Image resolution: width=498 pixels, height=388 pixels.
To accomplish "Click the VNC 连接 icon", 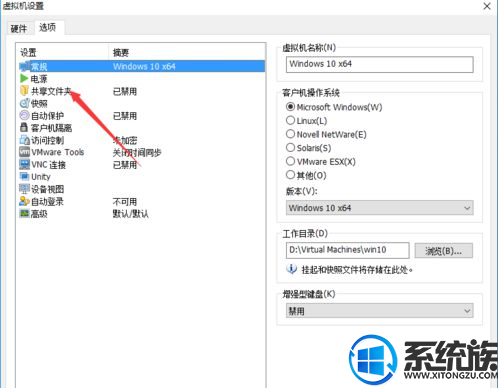I will point(24,164).
